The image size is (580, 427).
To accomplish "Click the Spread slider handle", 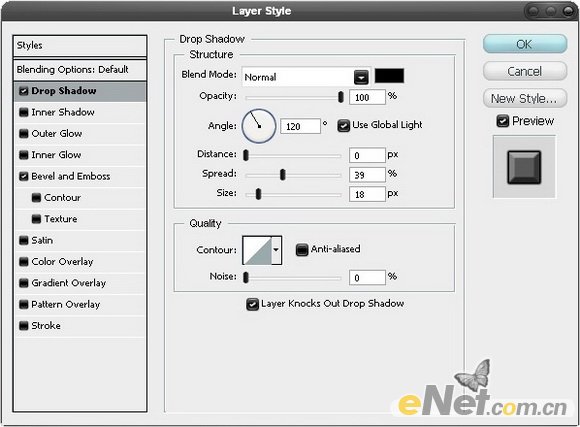I will (x=283, y=174).
